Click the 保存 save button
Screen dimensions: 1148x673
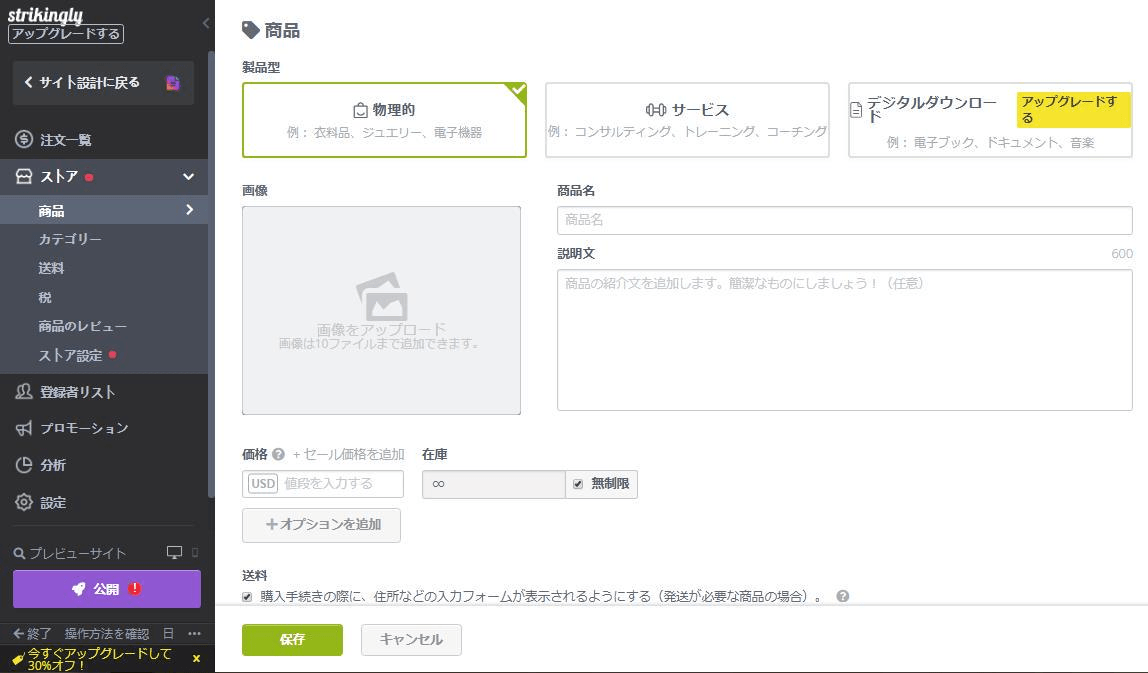[x=291, y=639]
